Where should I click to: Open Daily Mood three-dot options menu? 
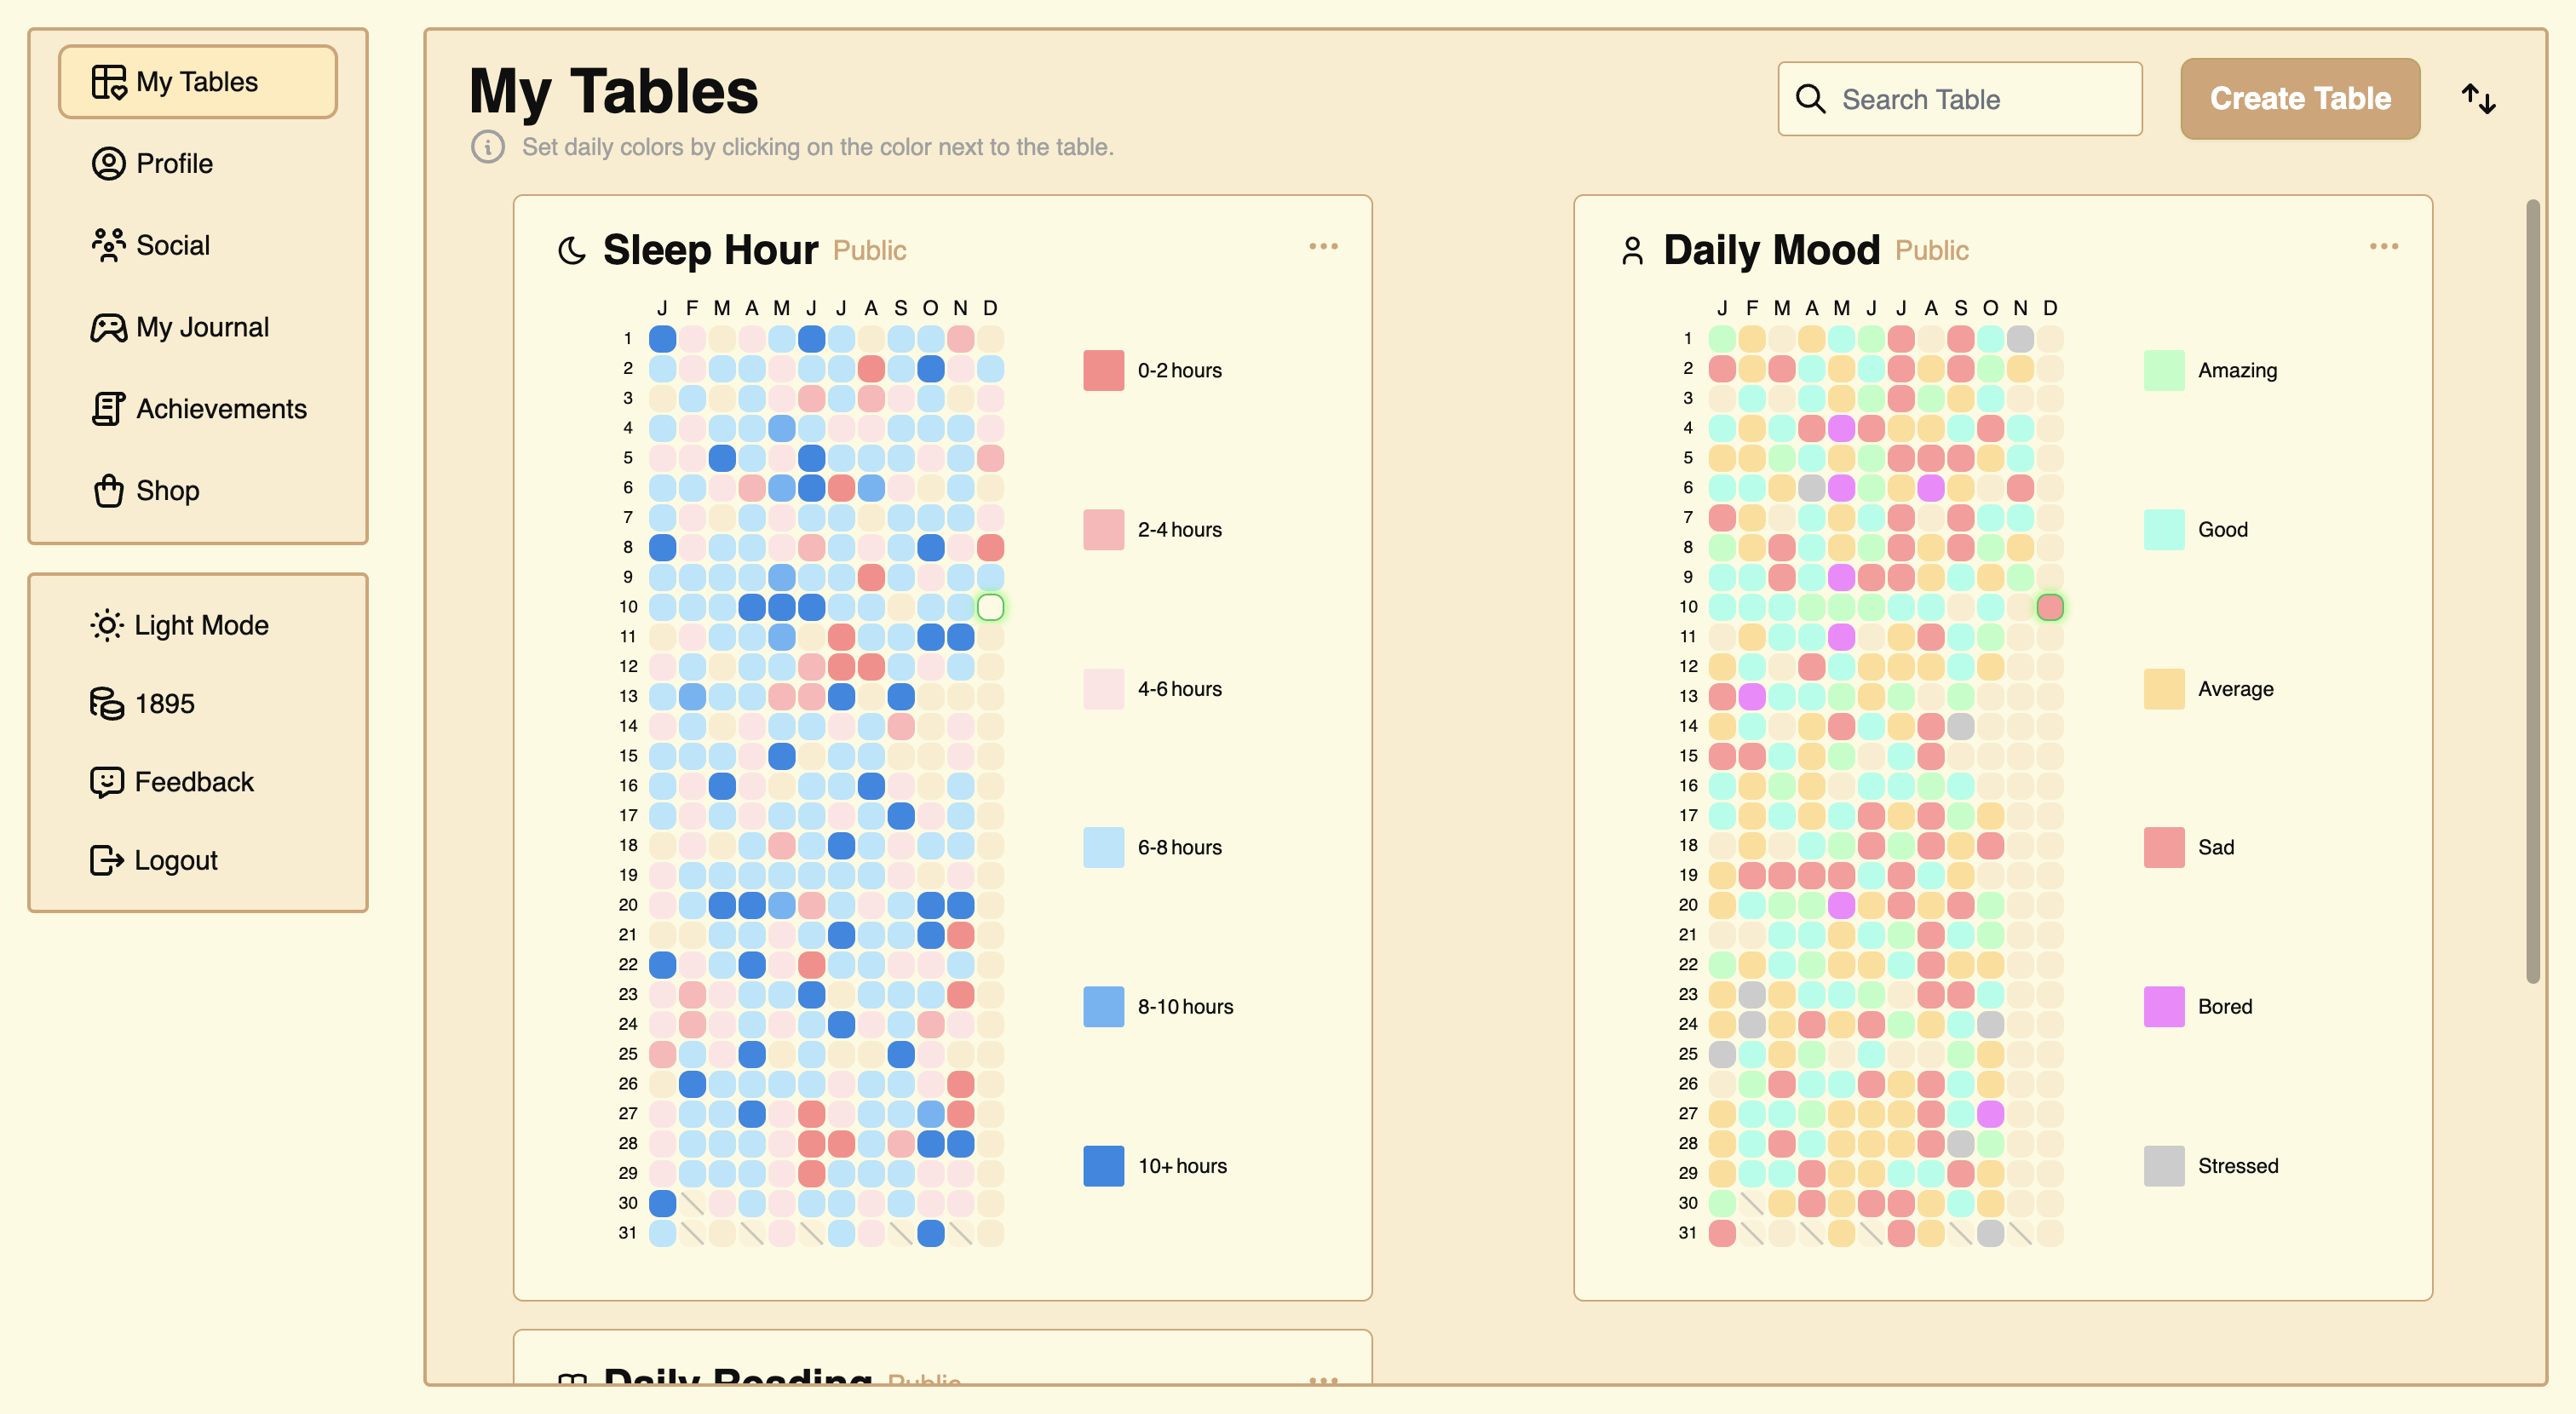click(x=2383, y=246)
